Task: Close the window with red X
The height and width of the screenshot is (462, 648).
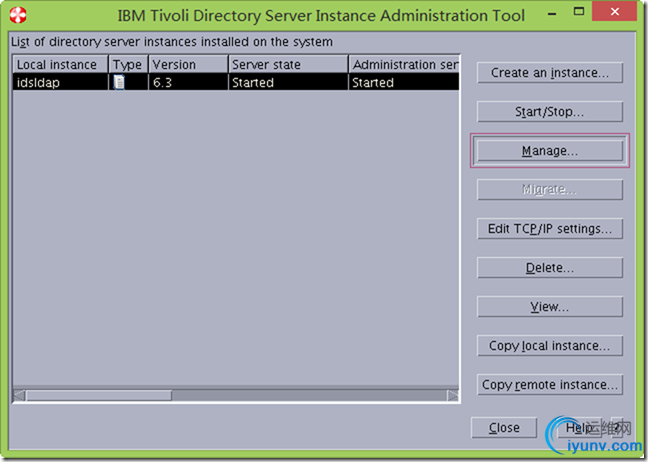Action: click(x=614, y=12)
